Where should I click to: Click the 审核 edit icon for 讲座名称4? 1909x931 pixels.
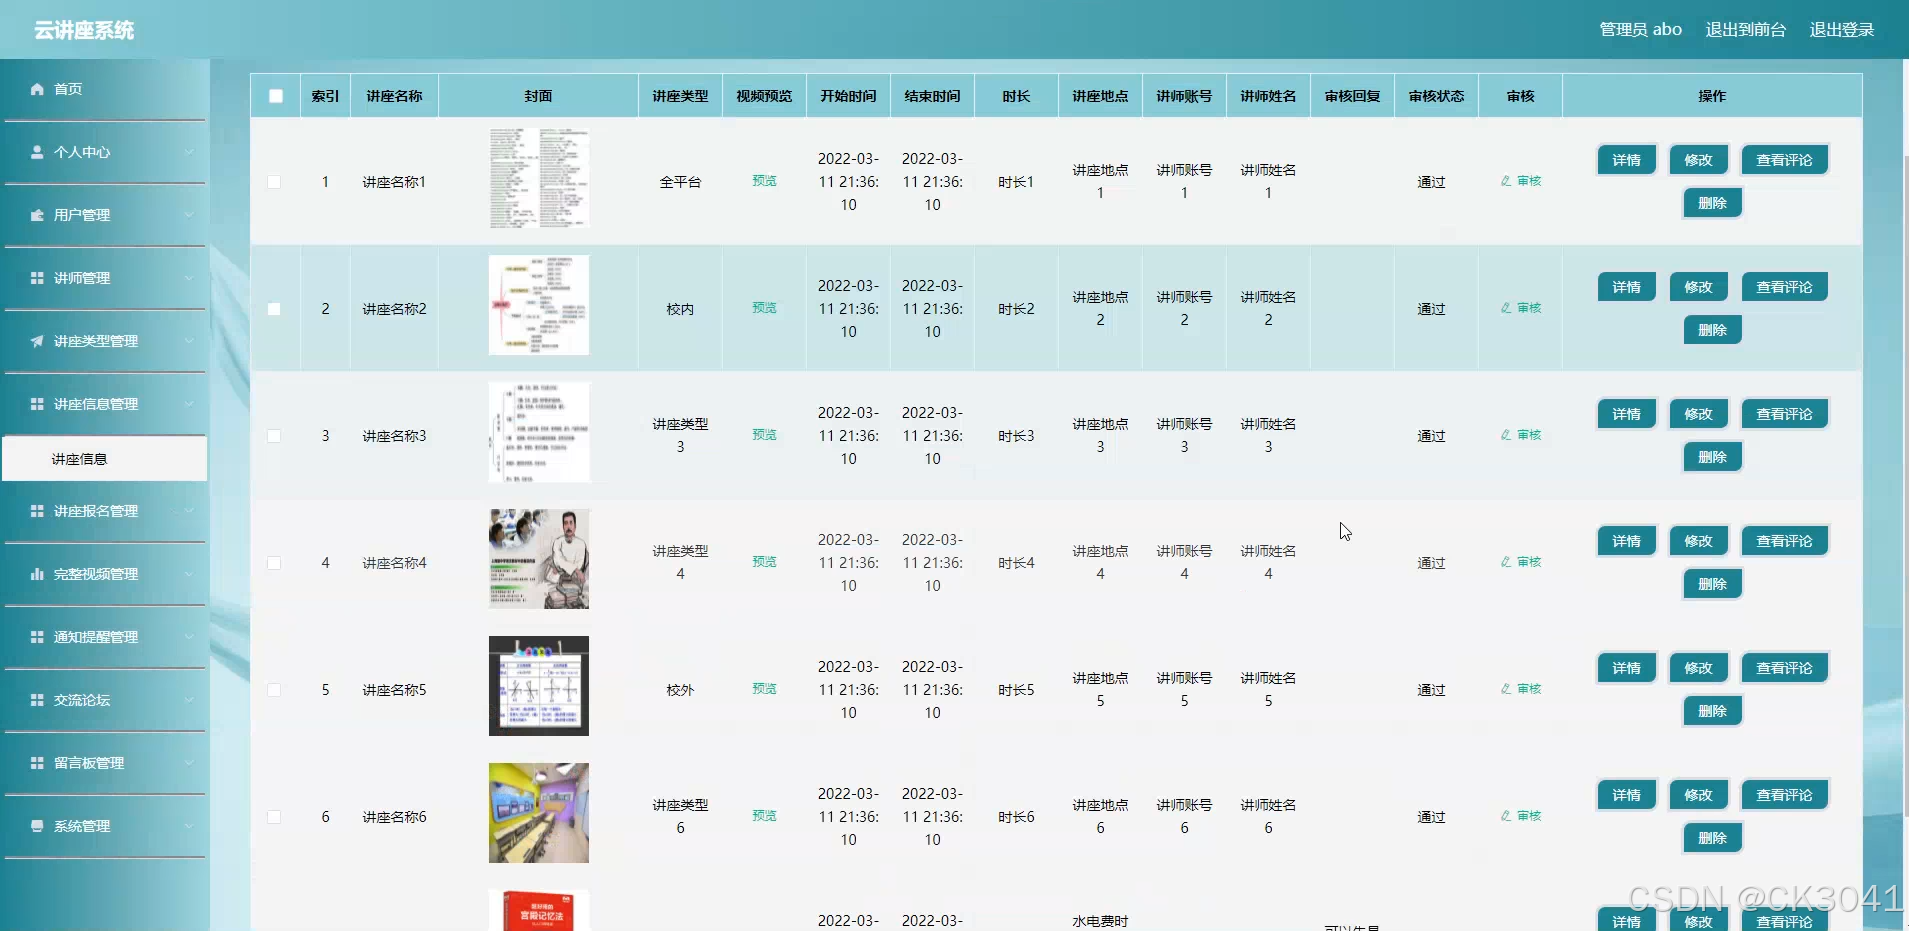(1506, 562)
